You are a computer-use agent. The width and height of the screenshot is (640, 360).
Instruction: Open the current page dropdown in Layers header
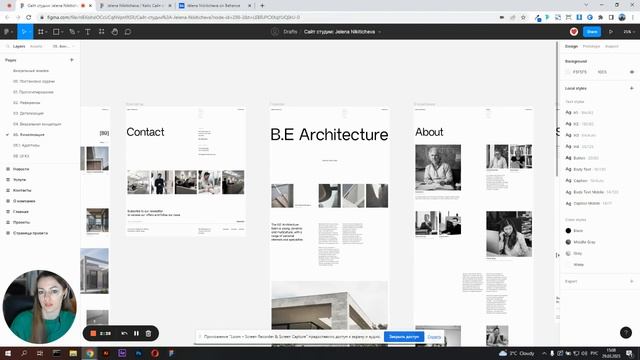[x=63, y=47]
